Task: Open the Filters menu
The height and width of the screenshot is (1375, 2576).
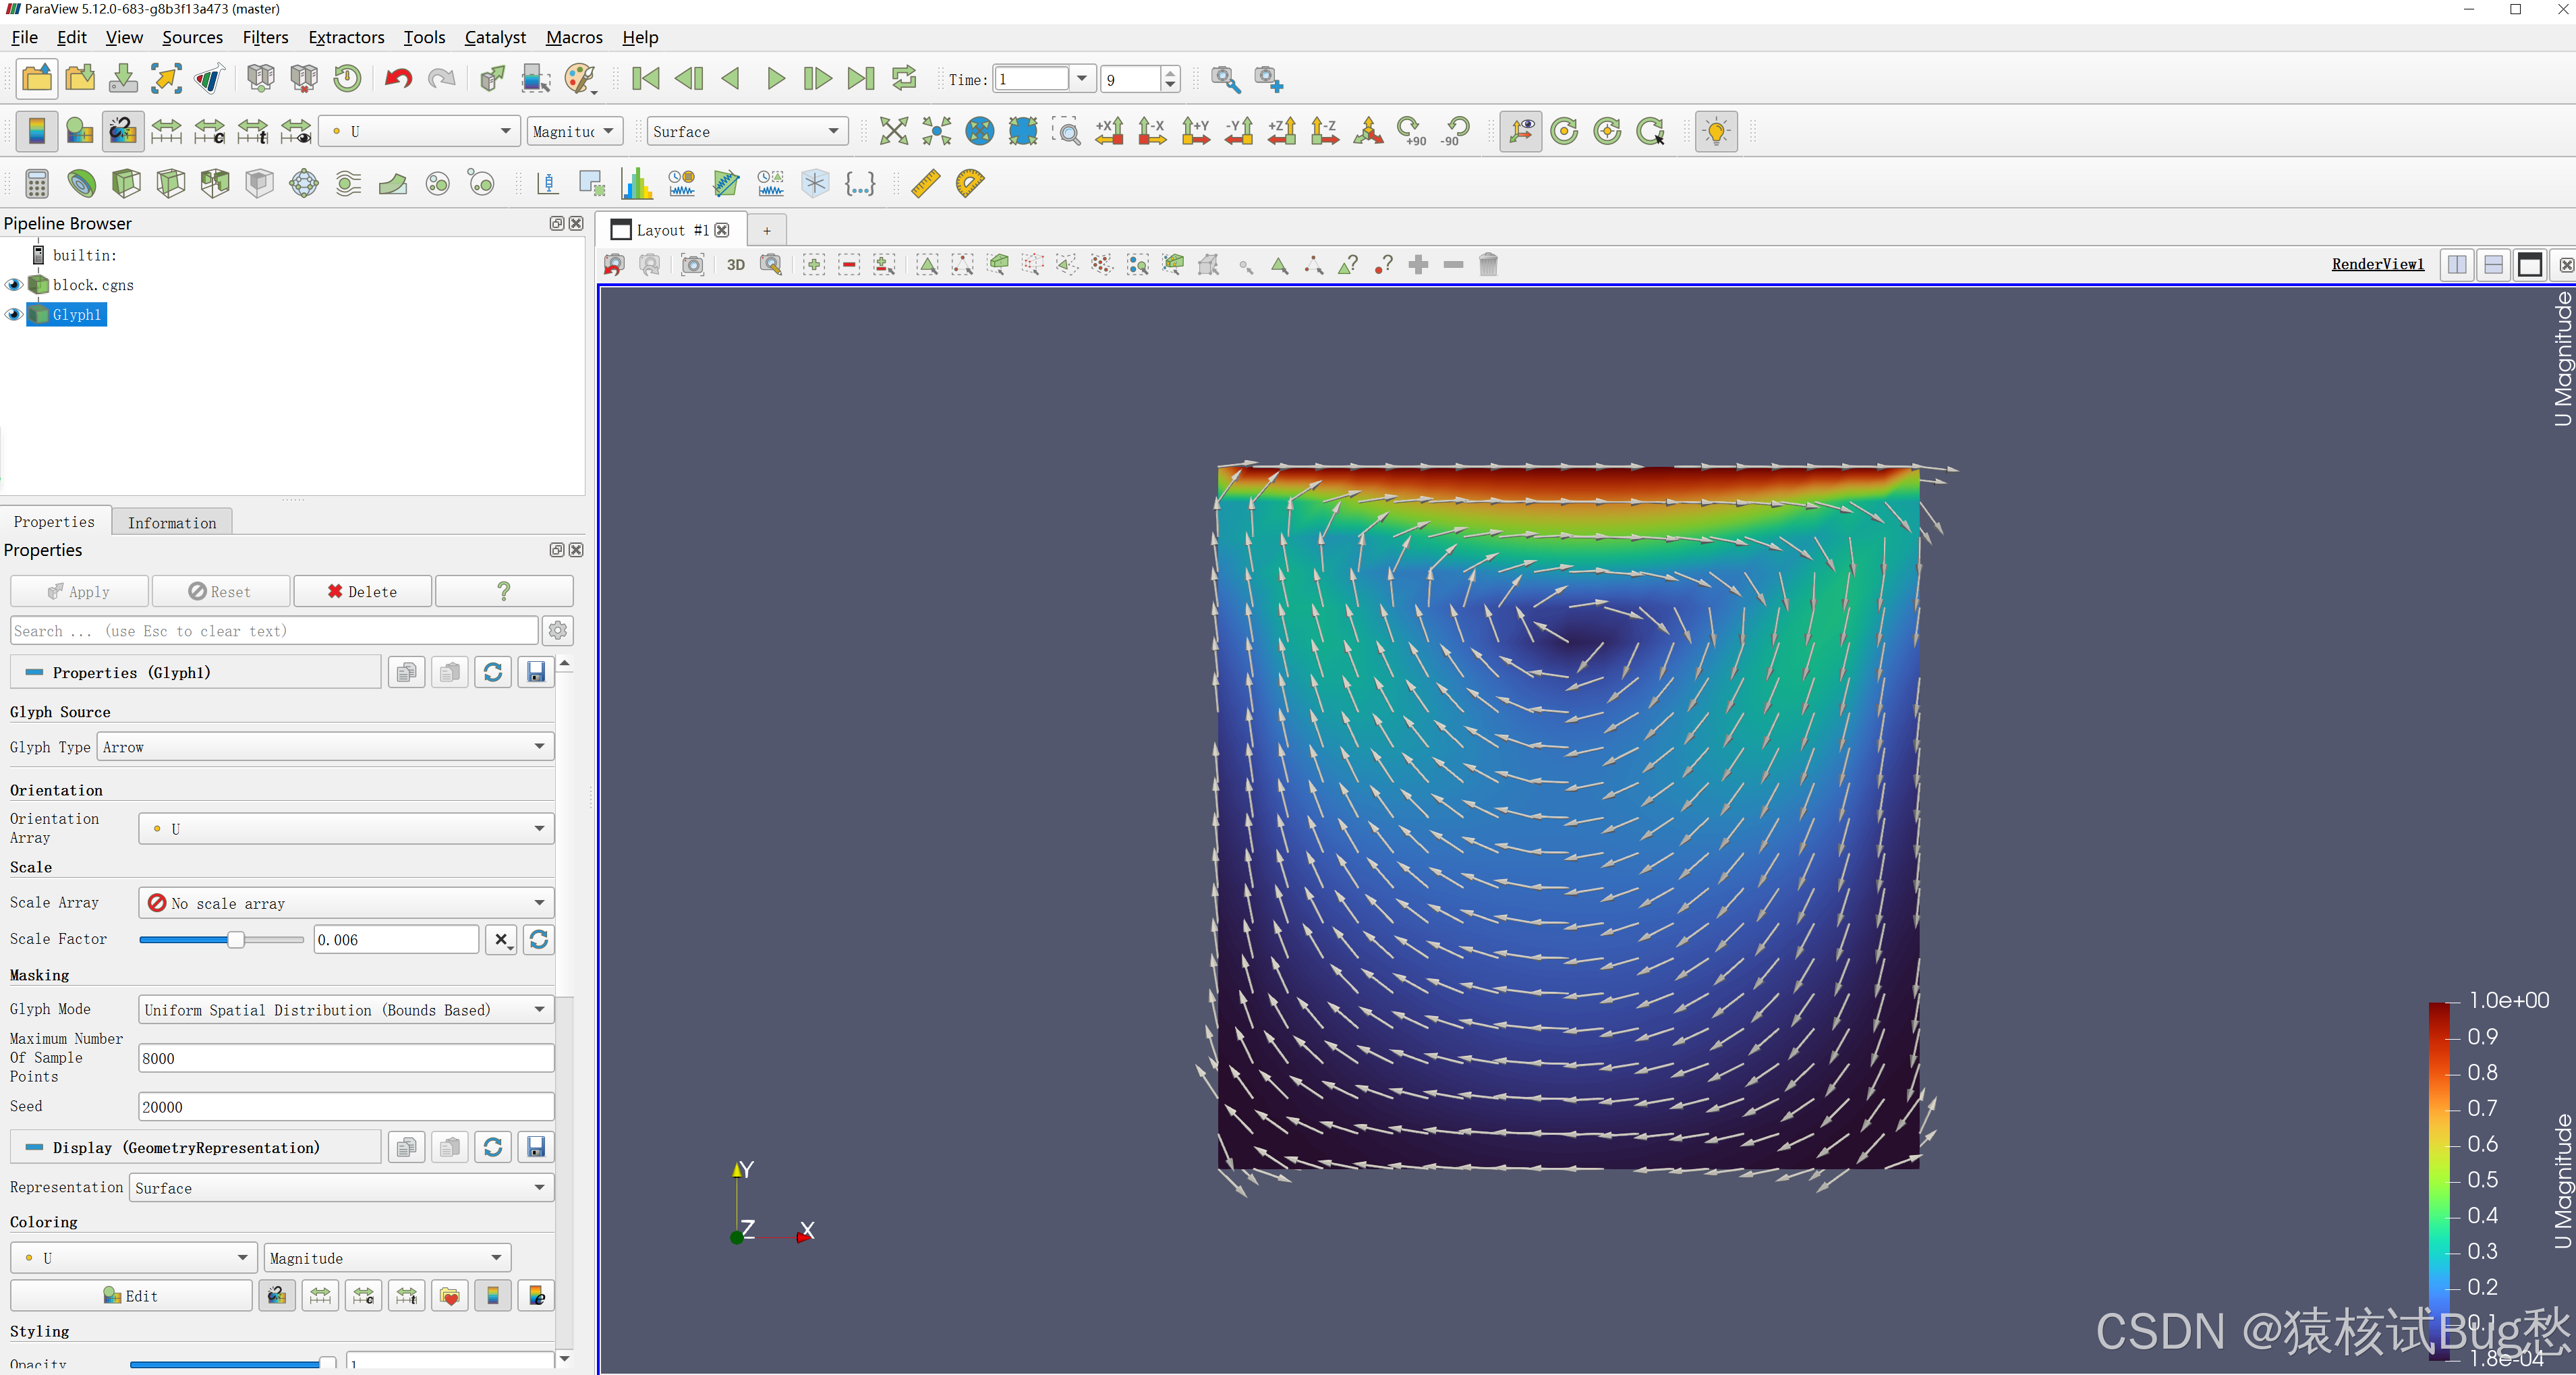Action: coord(265,37)
